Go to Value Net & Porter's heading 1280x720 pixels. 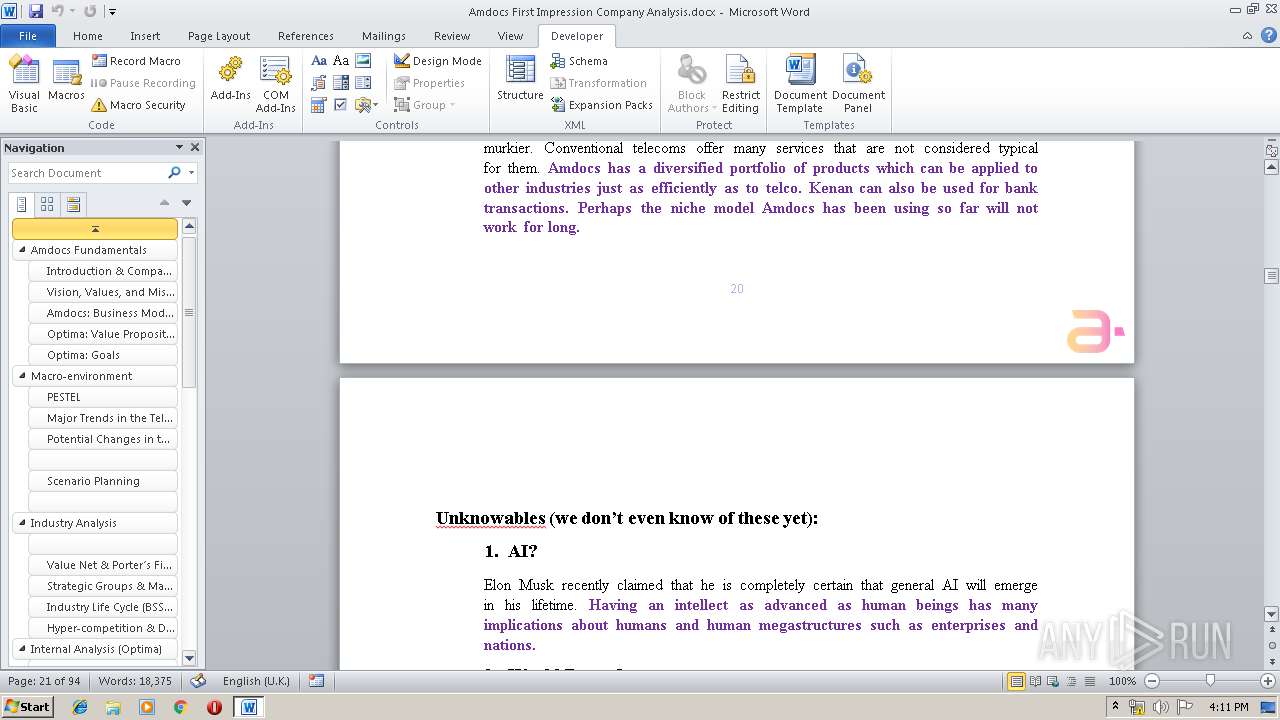103,565
